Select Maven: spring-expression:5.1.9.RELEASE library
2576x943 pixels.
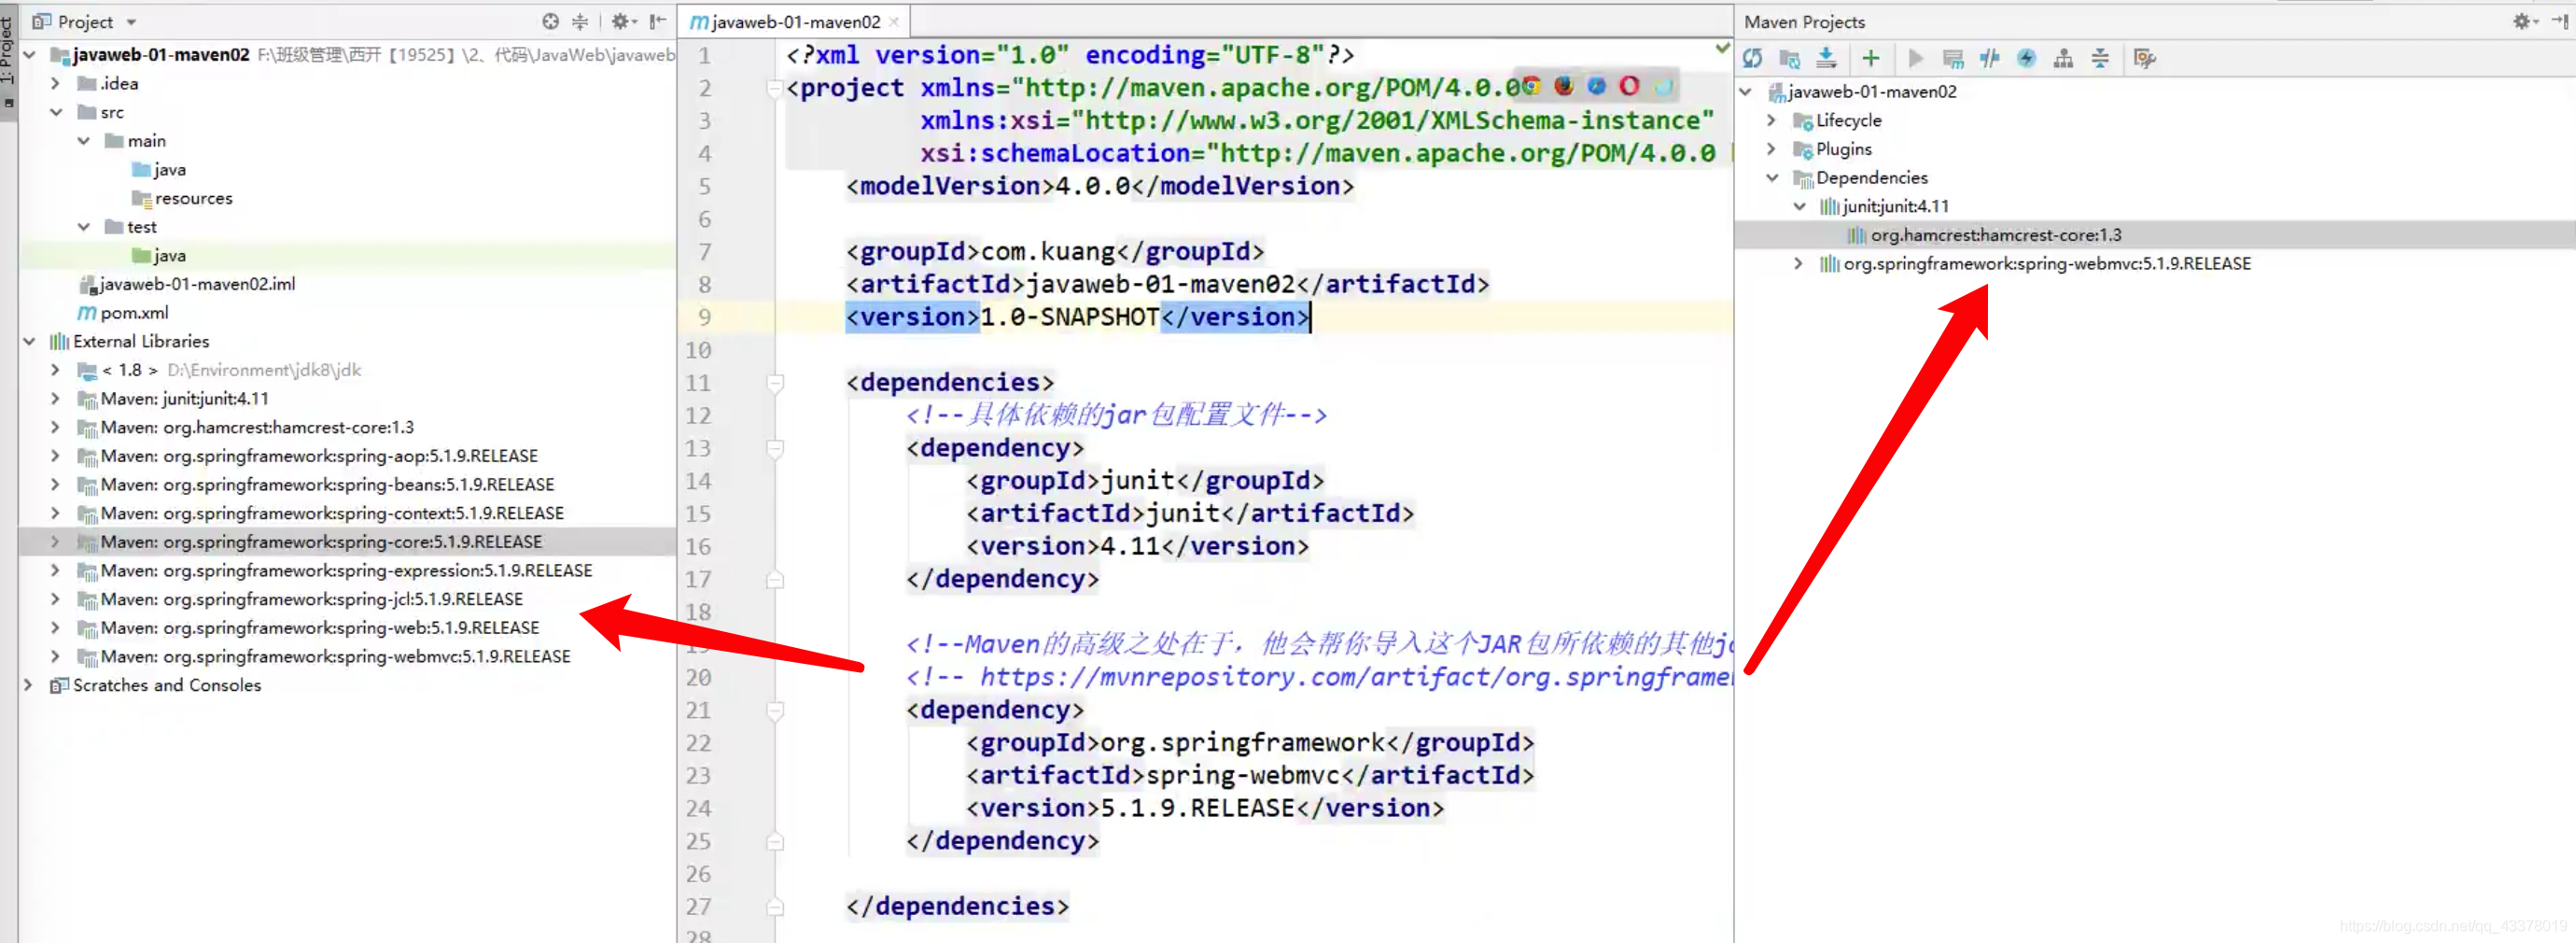335,571
